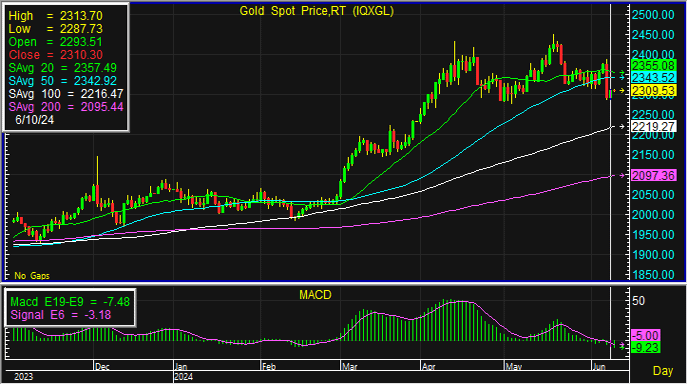Click the magenta 2097.36 price tag
Viewport: 688px width, 385px height.
tap(653, 176)
